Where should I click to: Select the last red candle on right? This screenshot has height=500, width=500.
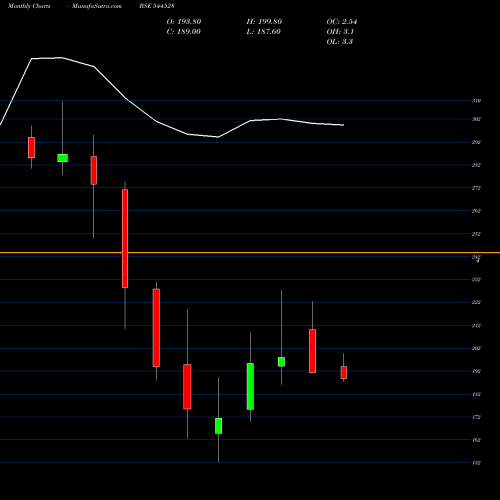344,373
